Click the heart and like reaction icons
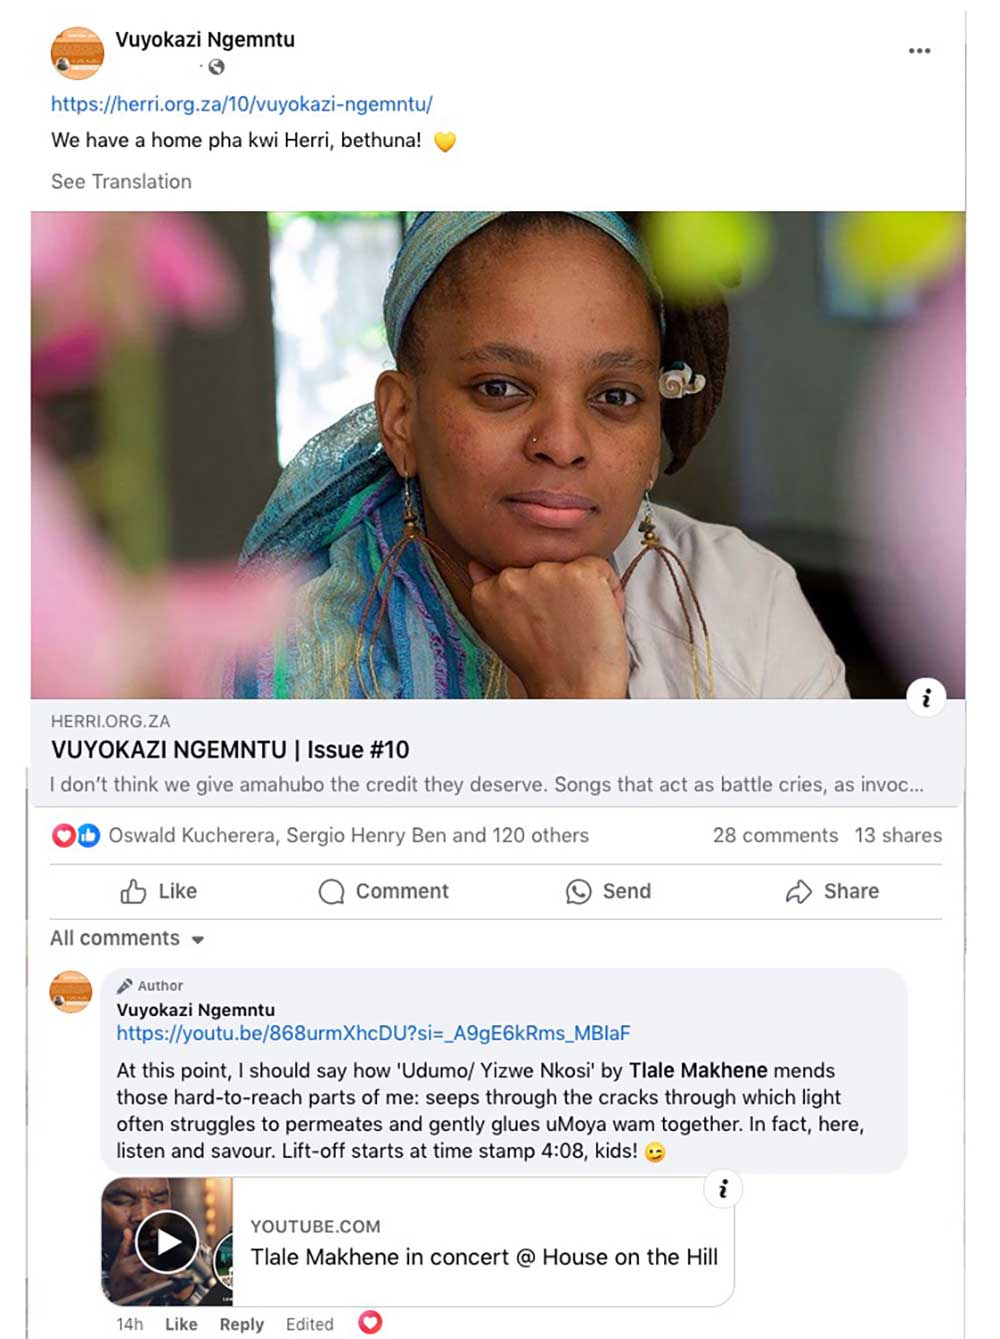1000x1339 pixels. point(76,835)
